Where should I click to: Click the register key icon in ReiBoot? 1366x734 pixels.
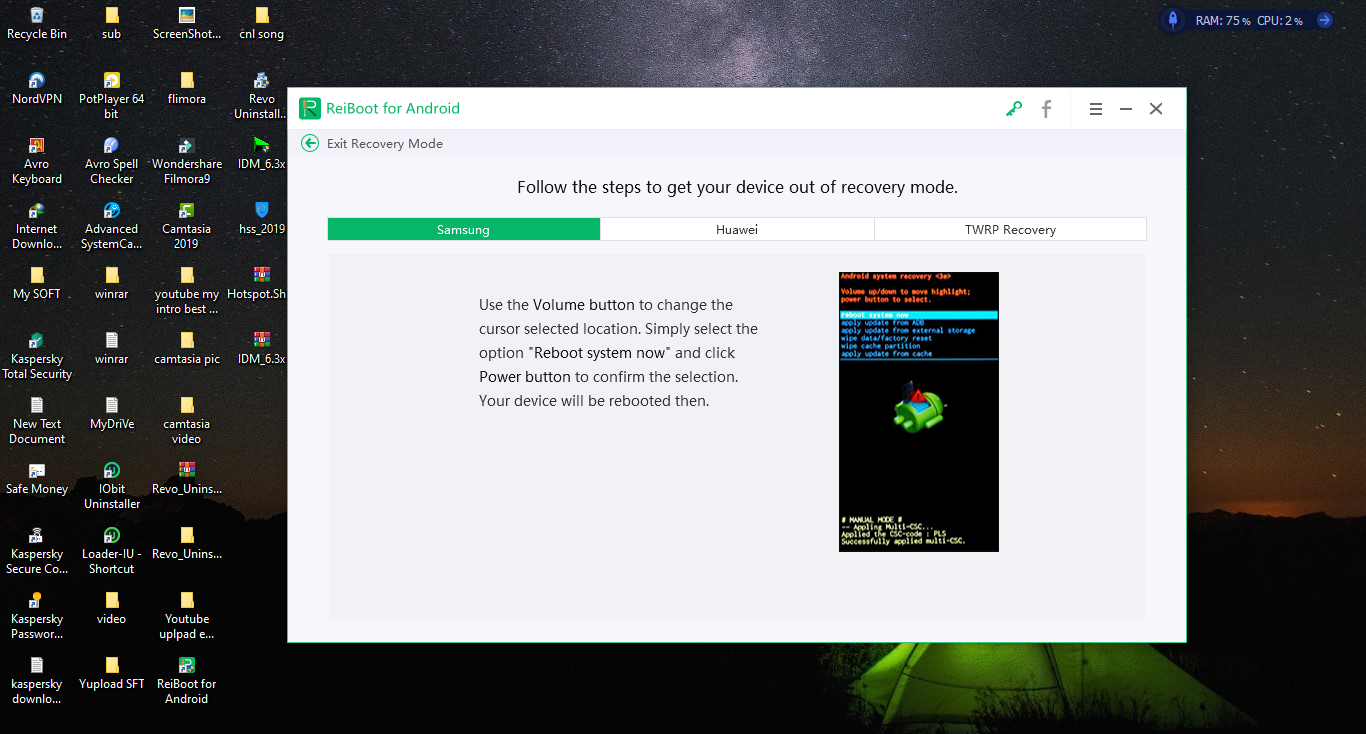(x=1014, y=109)
